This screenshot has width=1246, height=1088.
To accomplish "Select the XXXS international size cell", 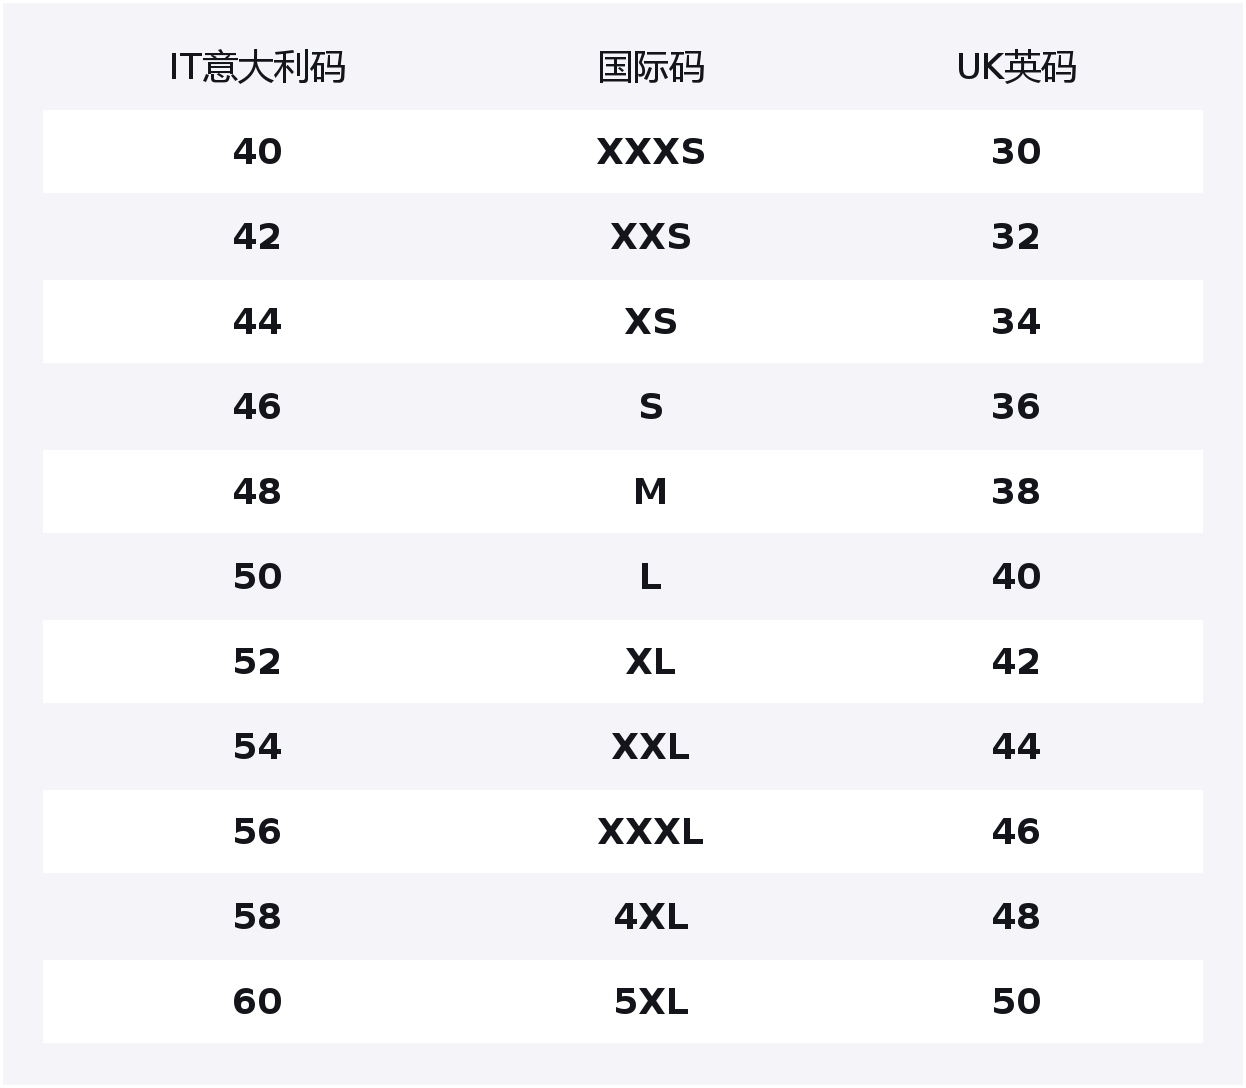I will pyautogui.click(x=651, y=152).
